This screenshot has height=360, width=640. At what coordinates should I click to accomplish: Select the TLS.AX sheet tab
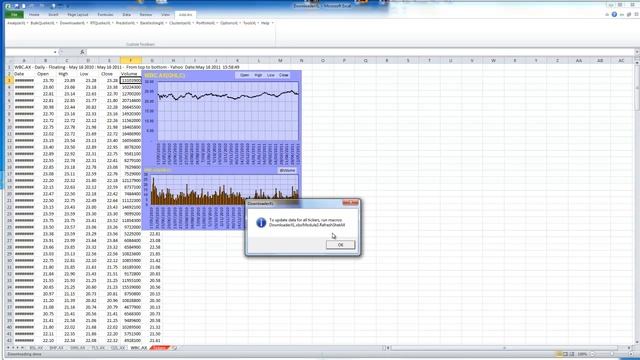click(x=98, y=348)
